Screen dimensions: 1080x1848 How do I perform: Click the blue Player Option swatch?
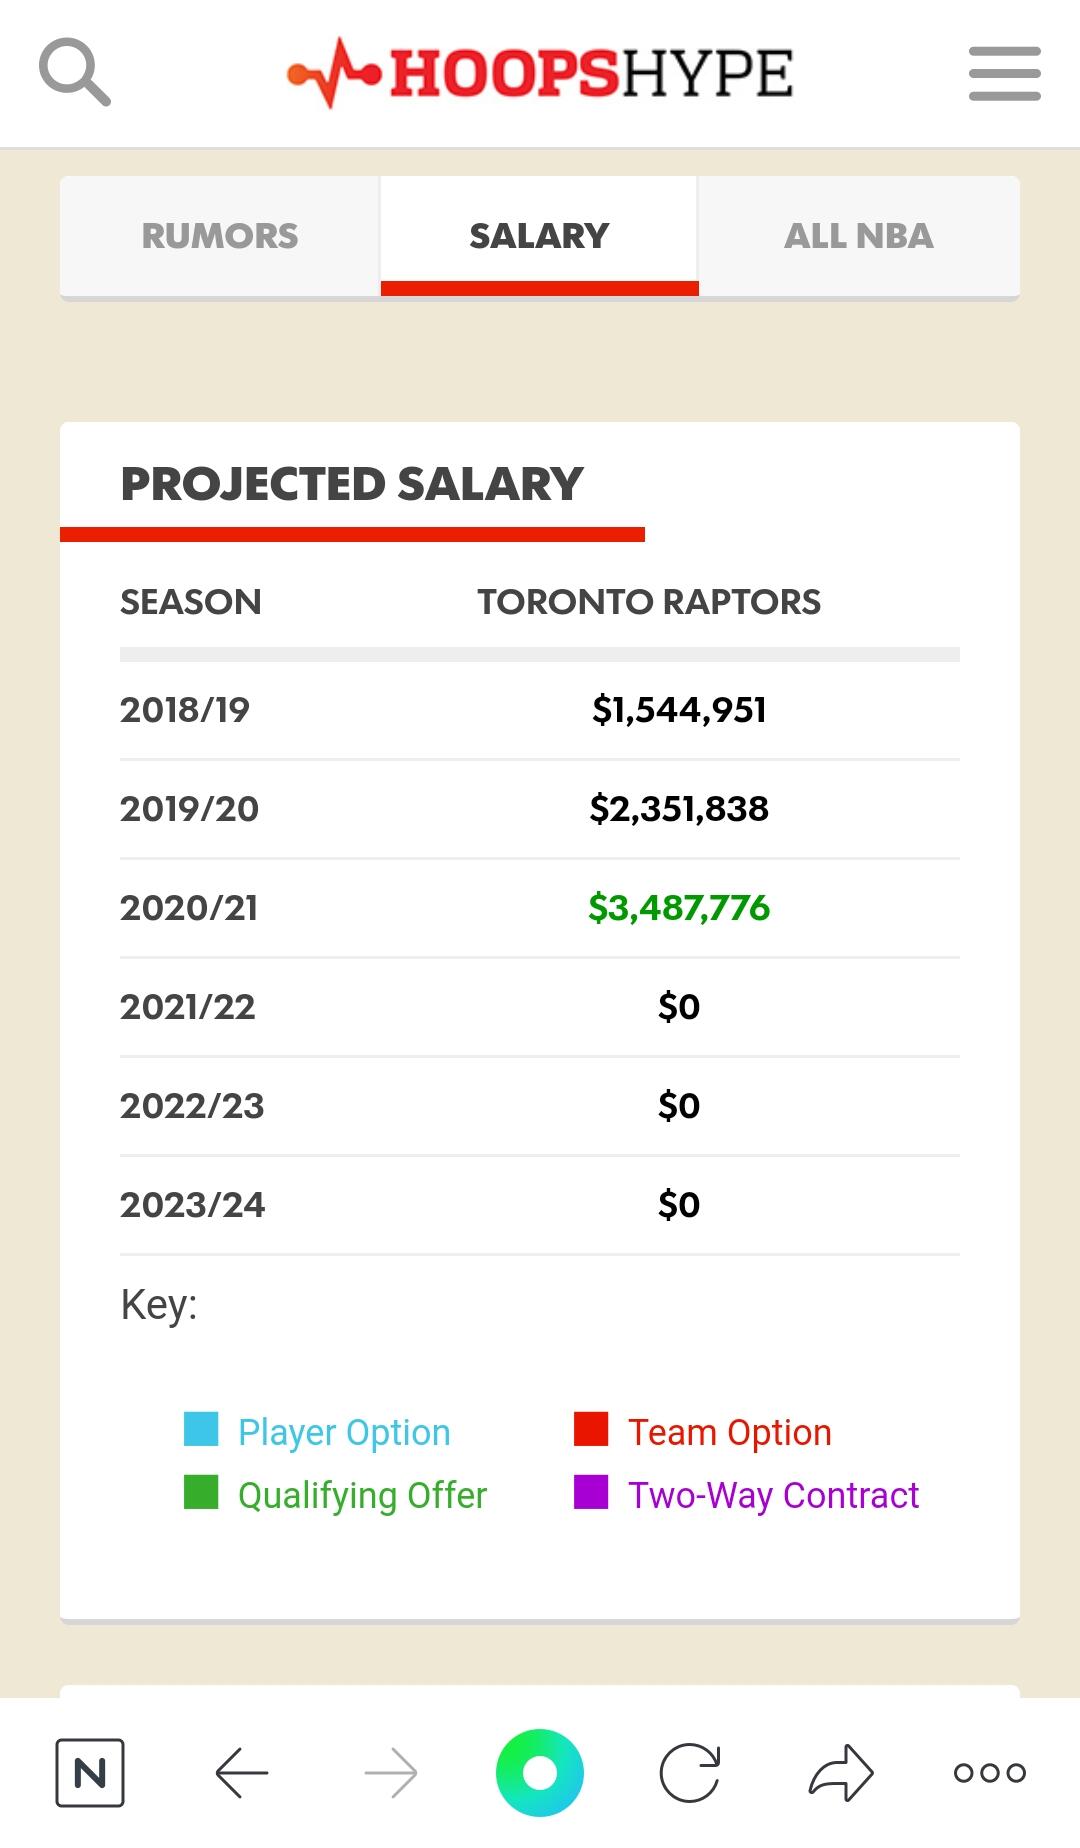click(201, 1429)
